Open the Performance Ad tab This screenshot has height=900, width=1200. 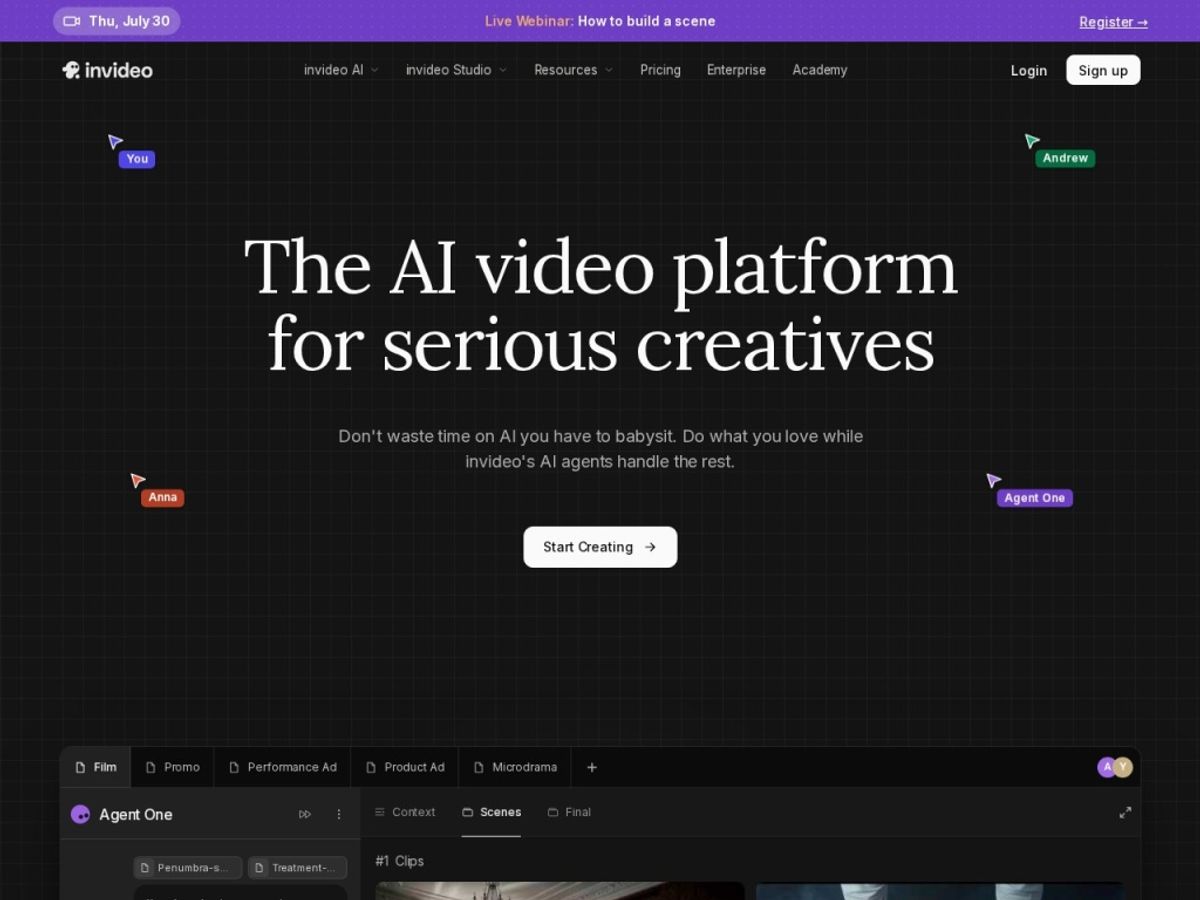pyautogui.click(x=283, y=767)
